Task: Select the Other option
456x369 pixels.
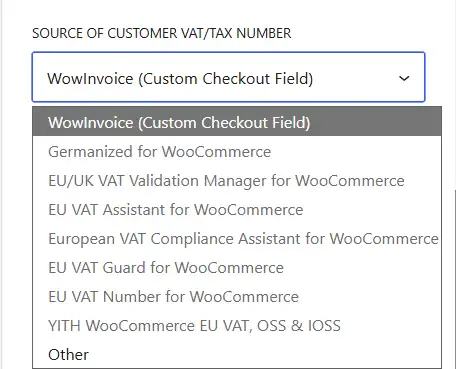Action: point(237,354)
